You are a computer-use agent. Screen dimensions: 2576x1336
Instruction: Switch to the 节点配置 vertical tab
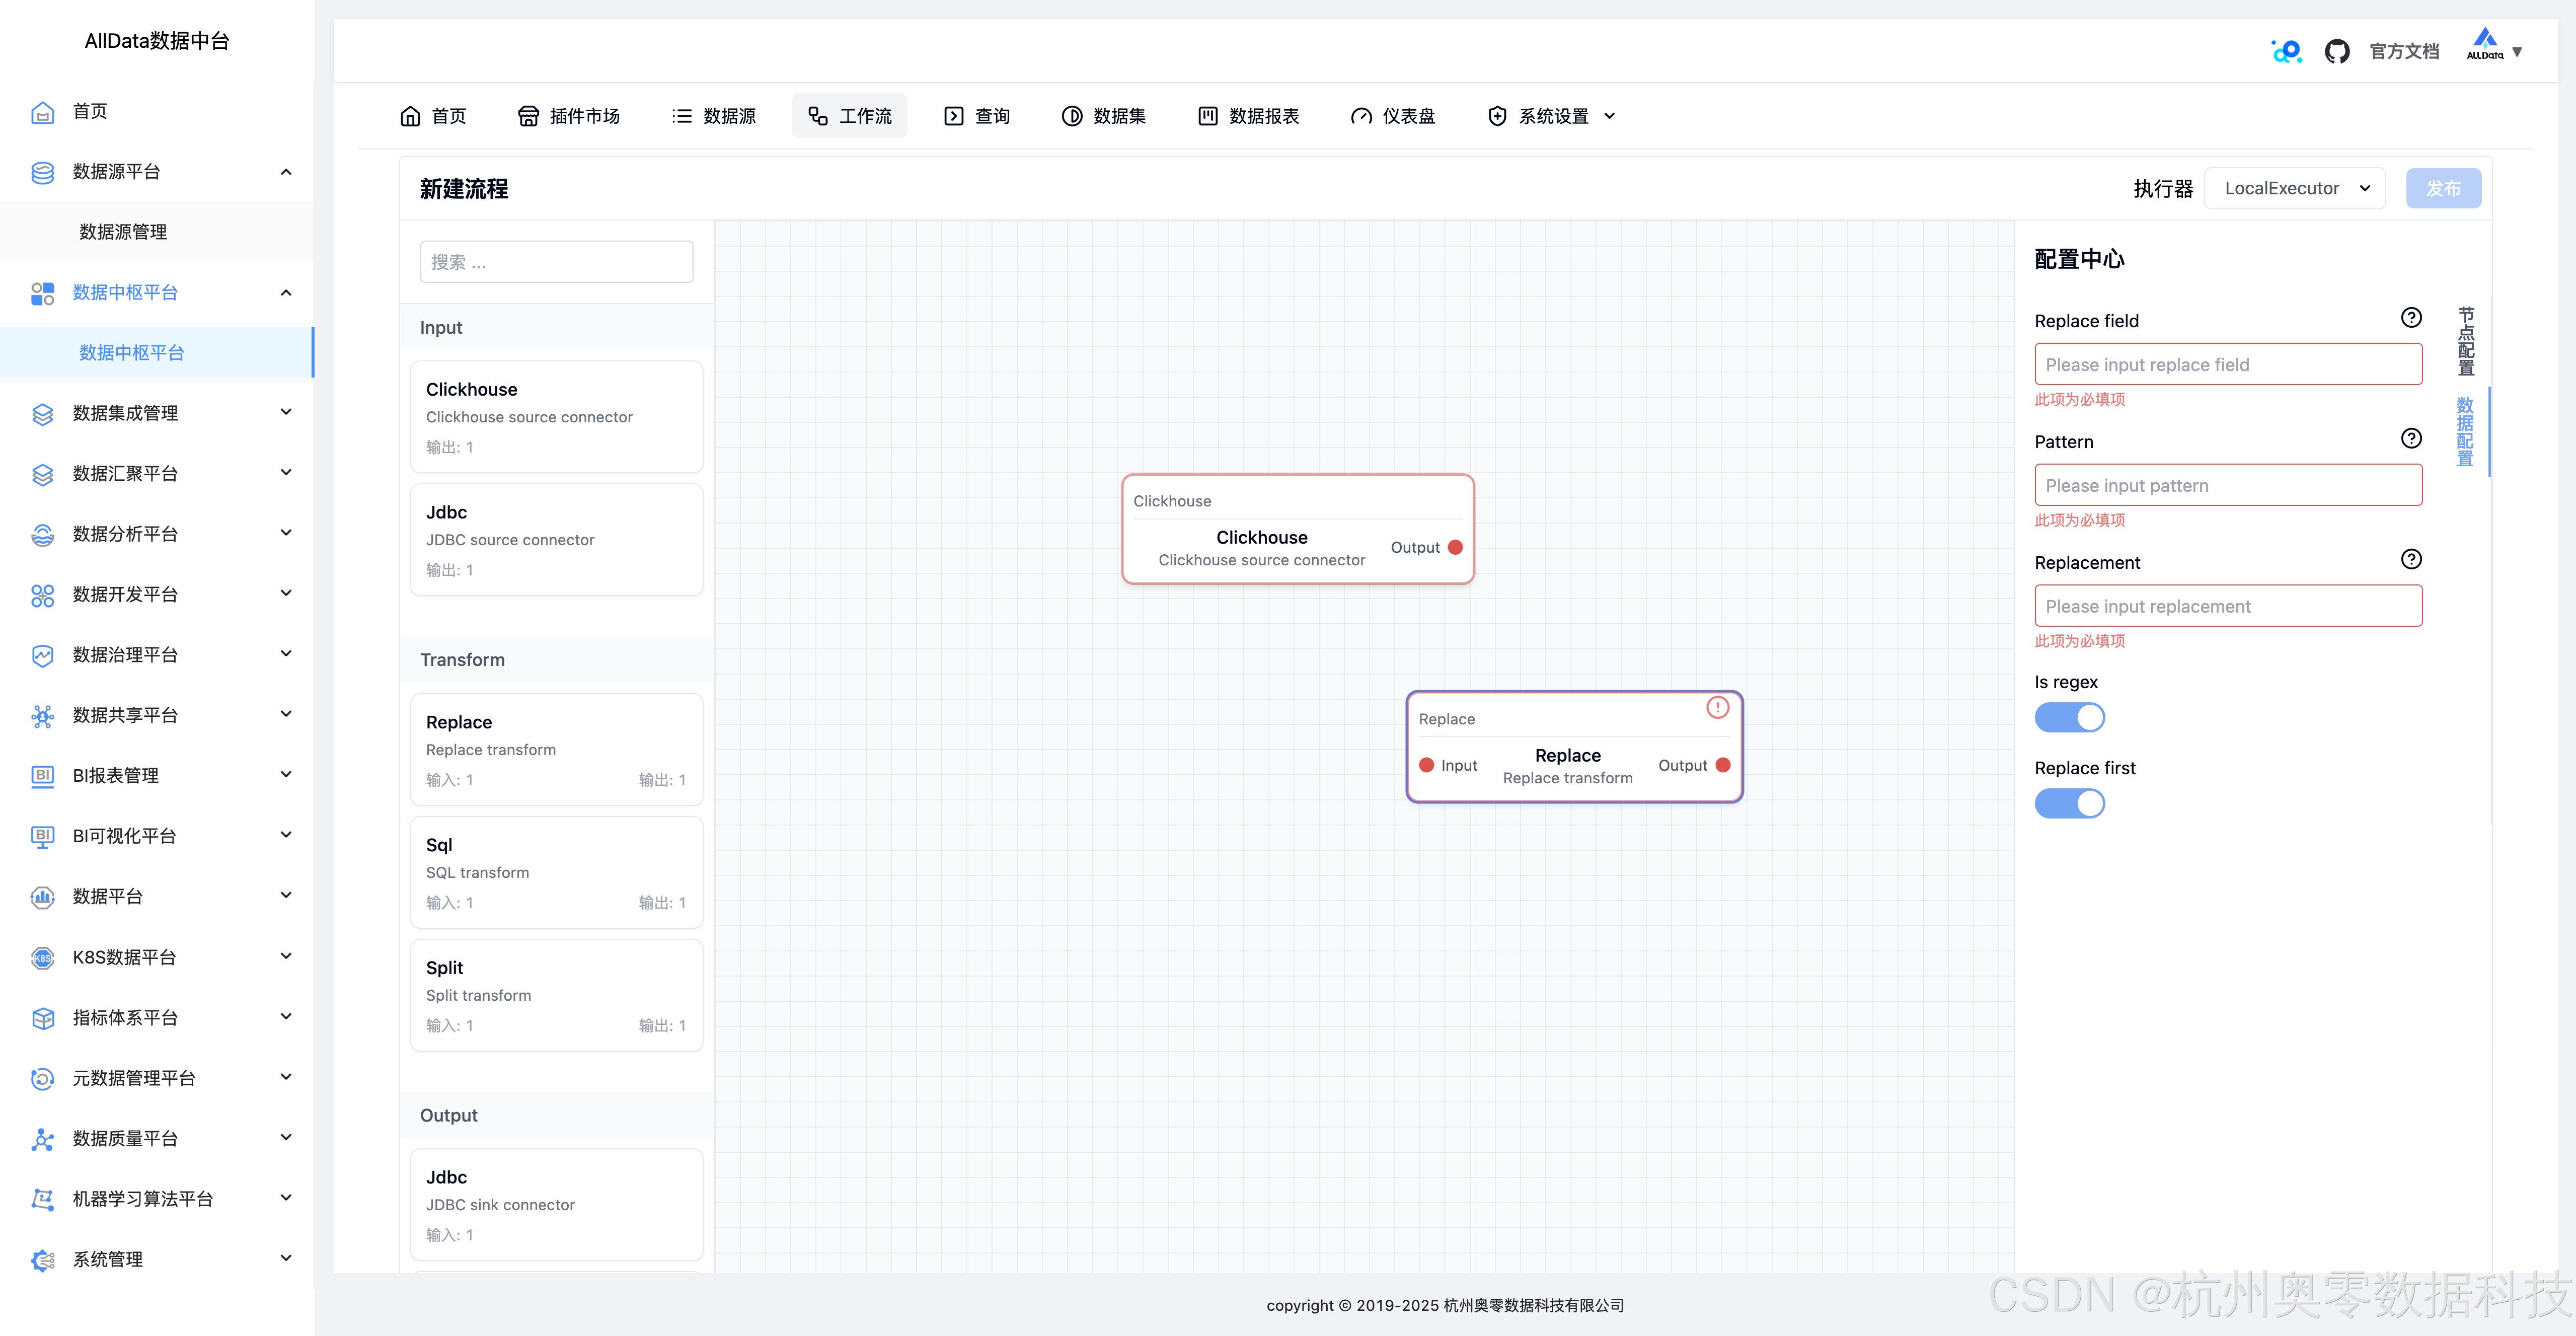point(2466,342)
